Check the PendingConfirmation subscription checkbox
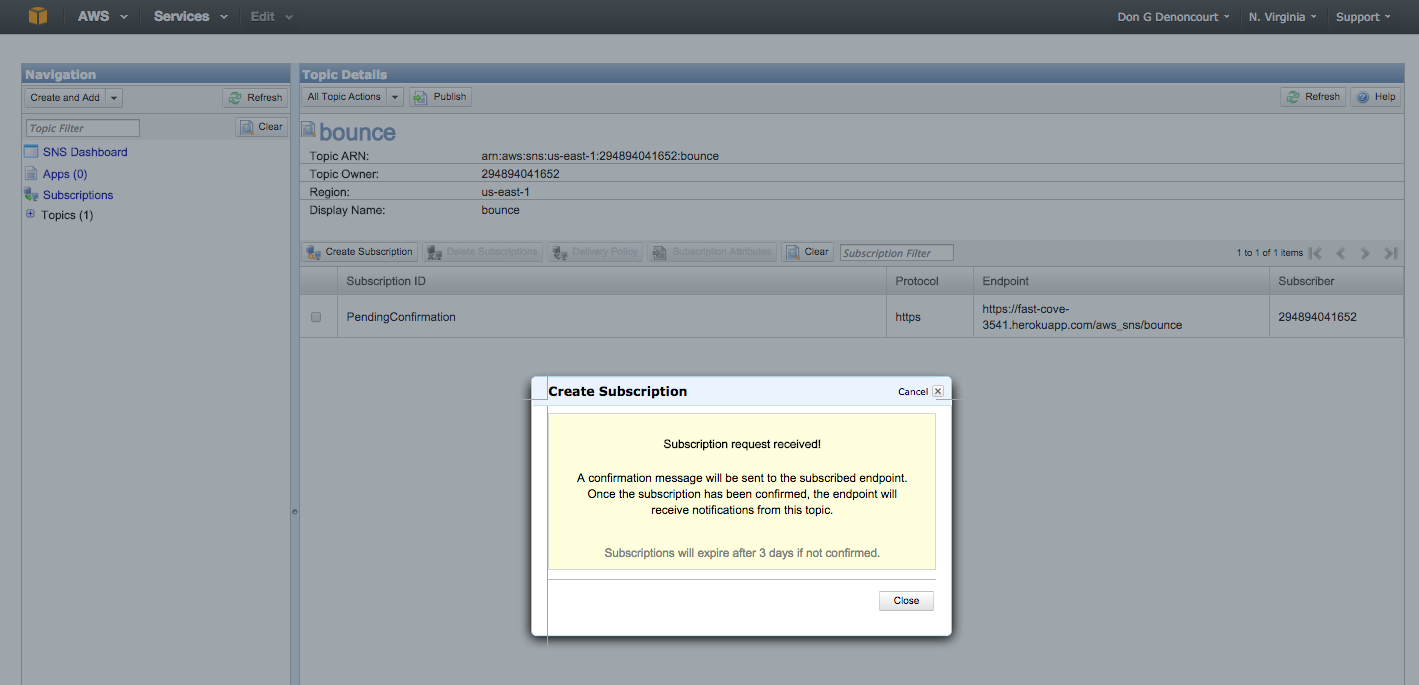Viewport: 1419px width, 685px height. (316, 317)
